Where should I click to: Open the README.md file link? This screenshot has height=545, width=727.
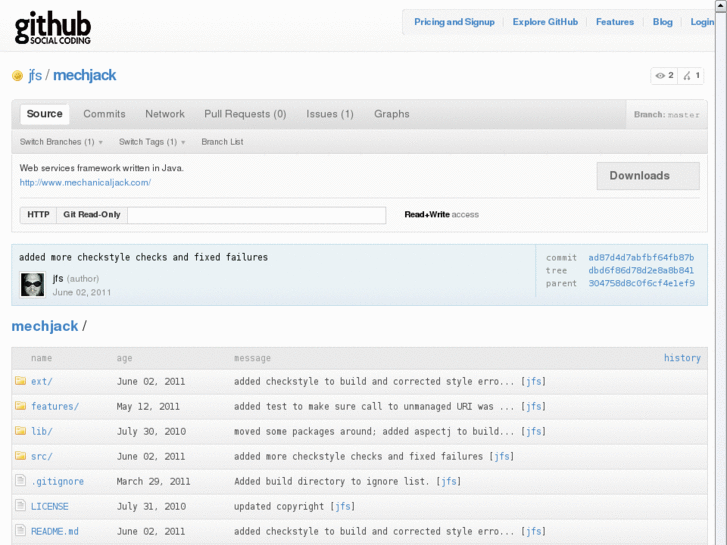pos(55,532)
